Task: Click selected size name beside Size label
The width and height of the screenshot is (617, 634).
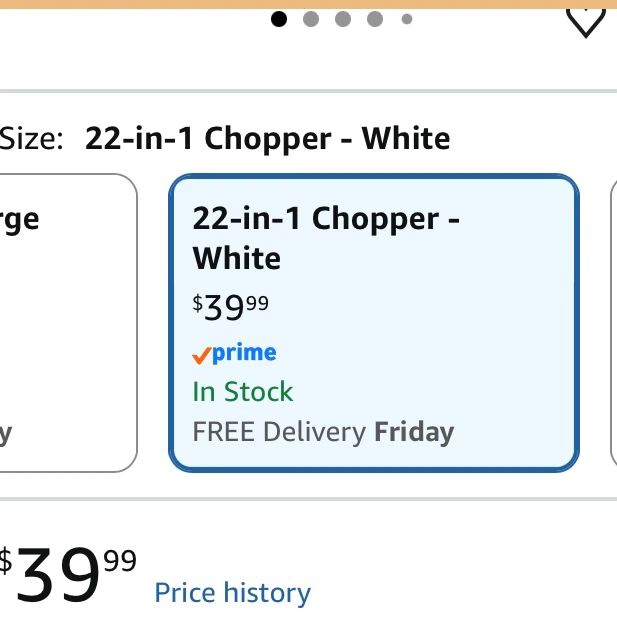Action: (268, 139)
